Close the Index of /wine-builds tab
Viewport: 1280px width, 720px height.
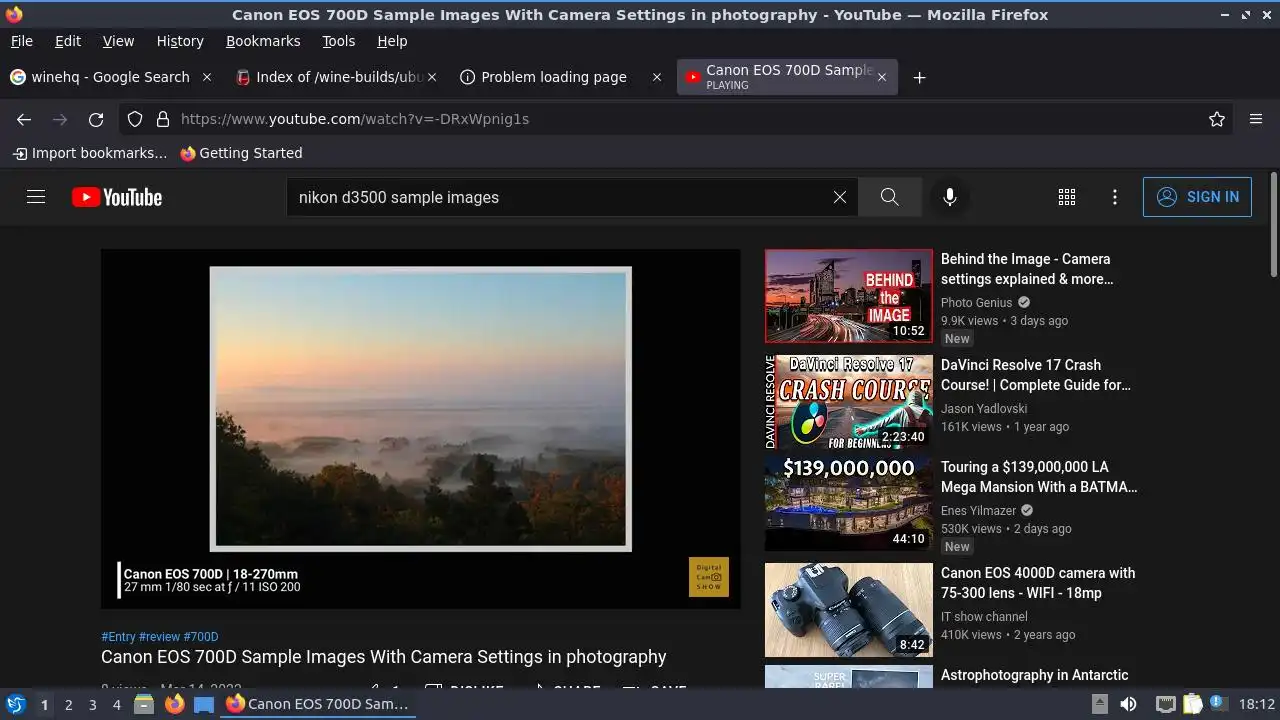coord(433,77)
